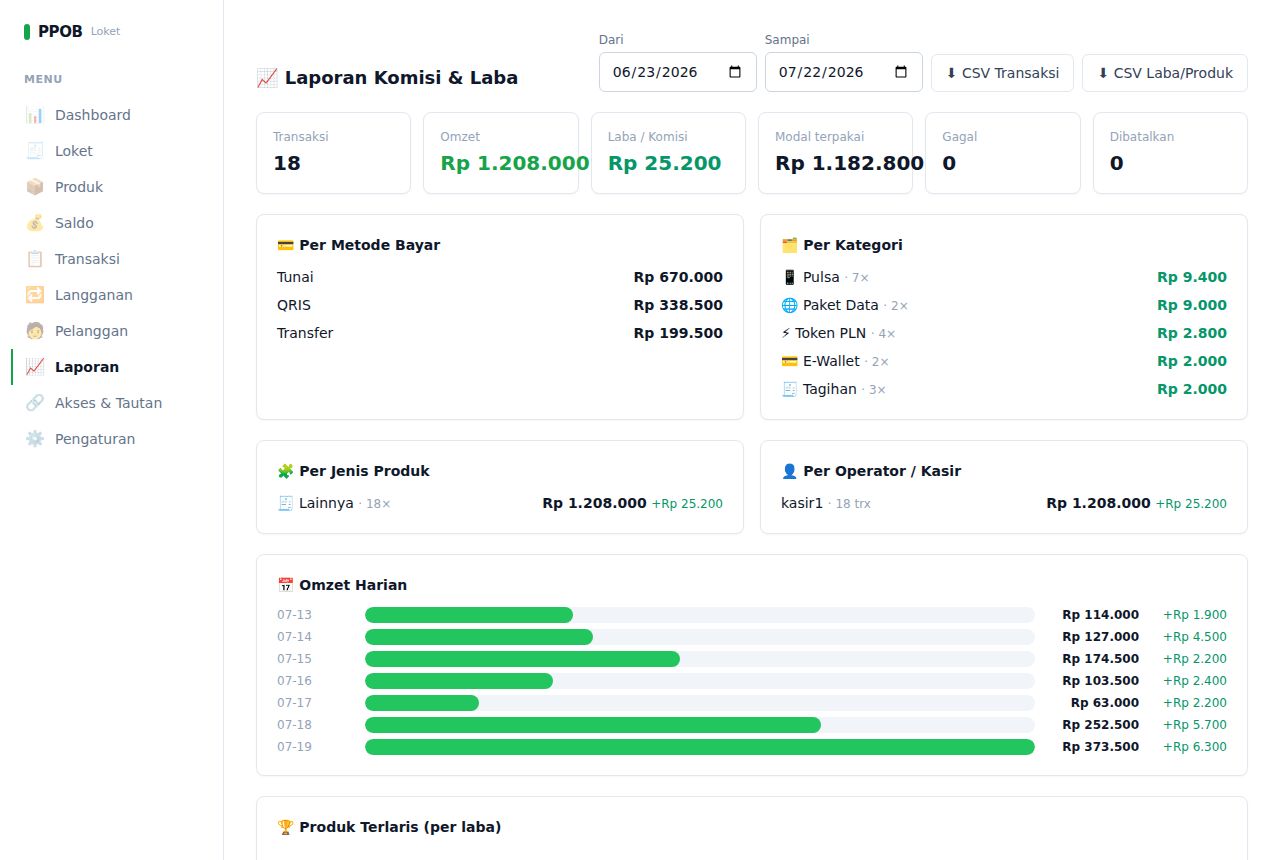Open the Pelanggan page link

click(111, 331)
